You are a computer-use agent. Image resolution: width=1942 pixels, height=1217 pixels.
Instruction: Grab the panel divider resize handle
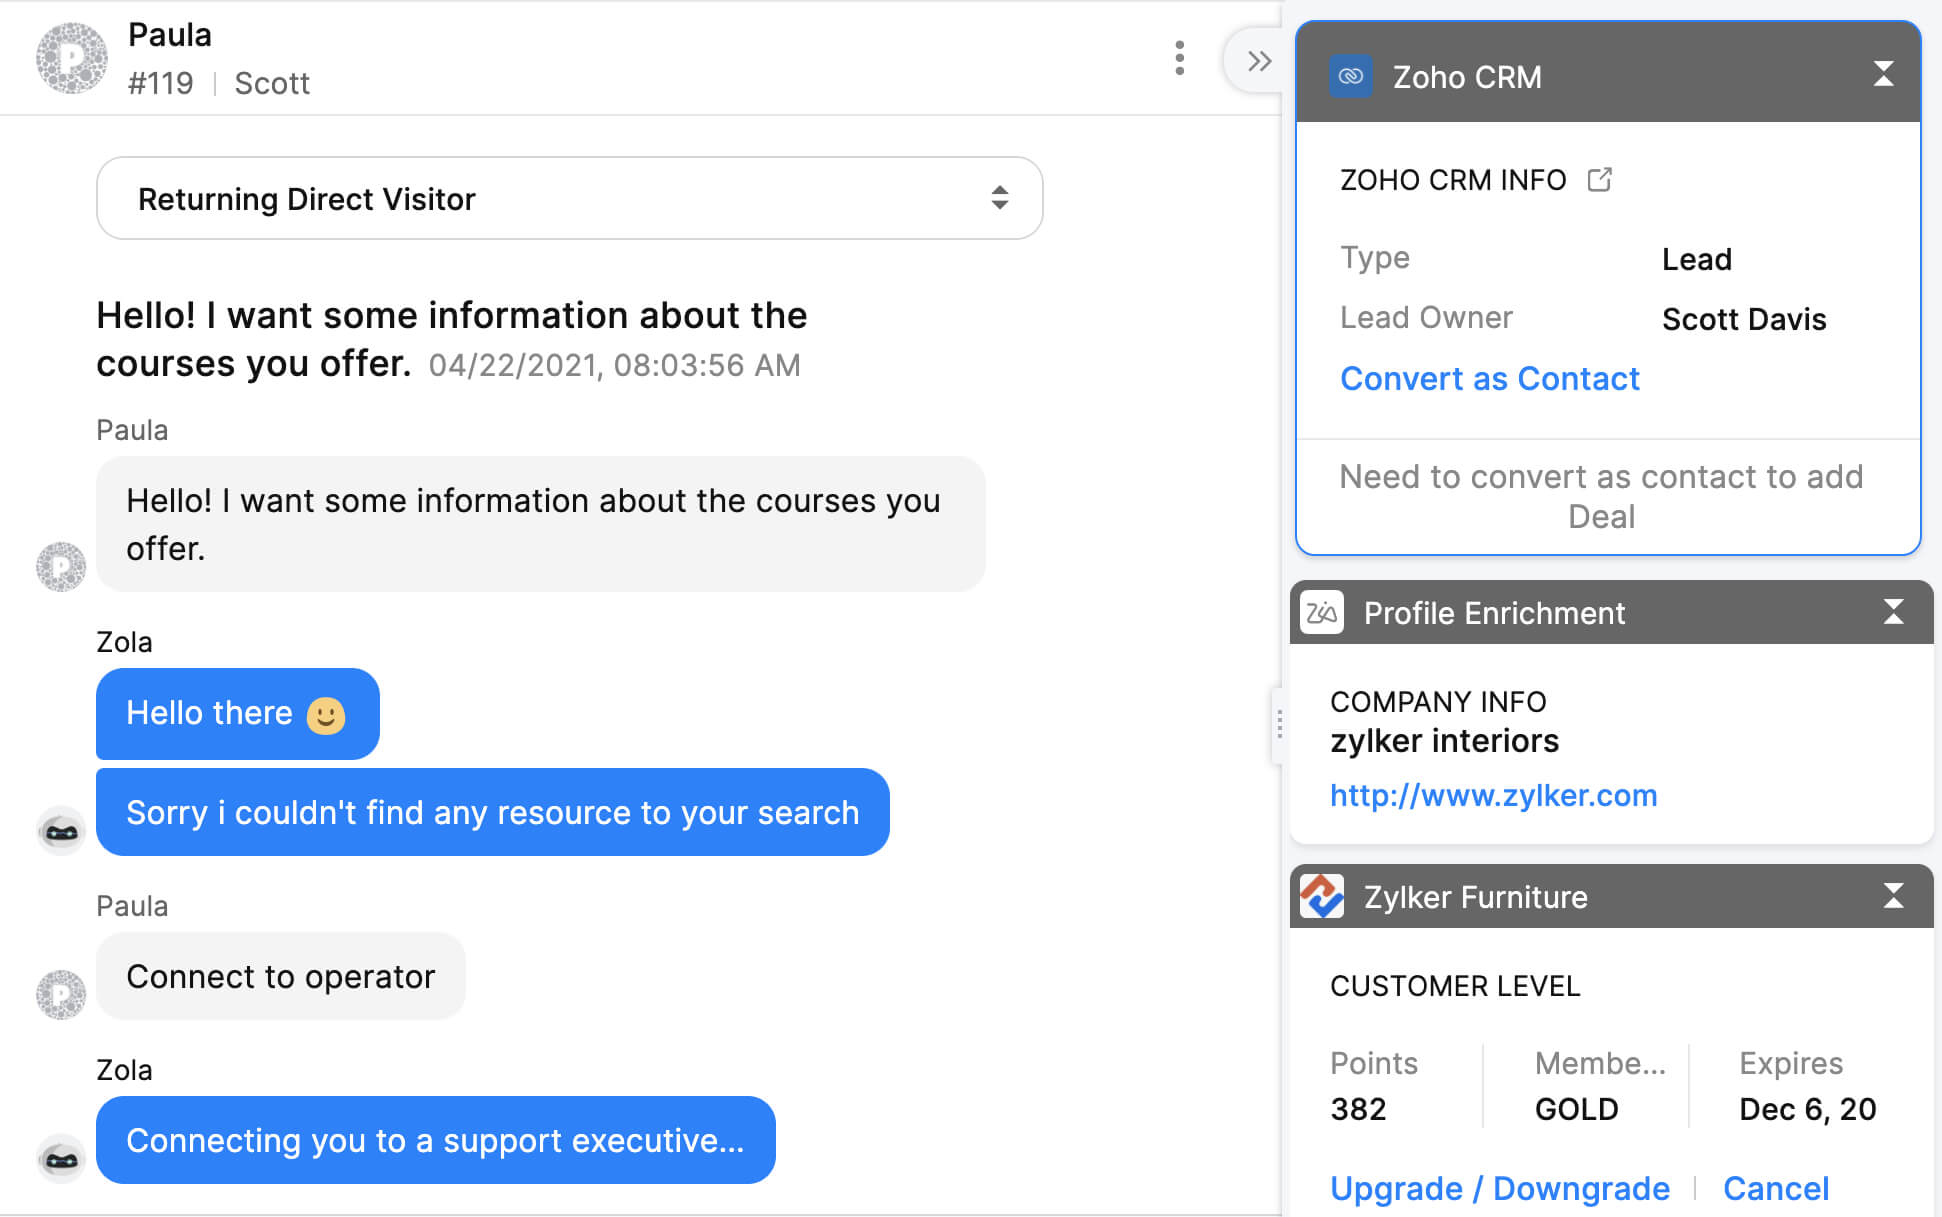(1279, 724)
